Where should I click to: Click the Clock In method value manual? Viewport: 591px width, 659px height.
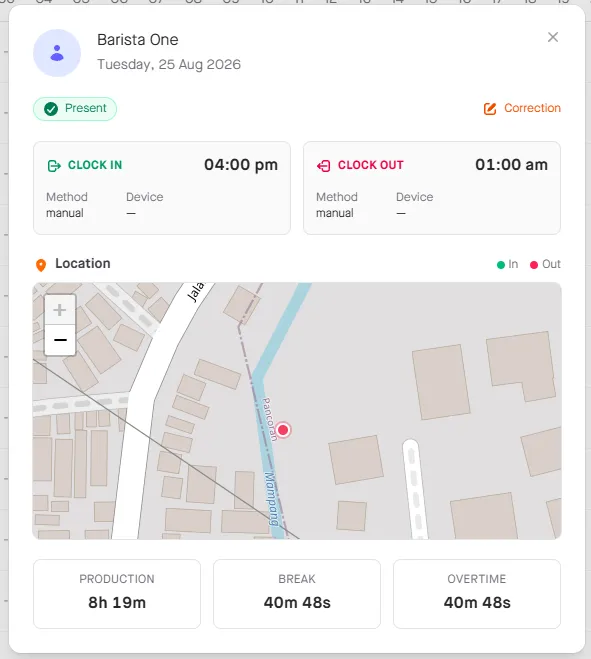coord(65,213)
